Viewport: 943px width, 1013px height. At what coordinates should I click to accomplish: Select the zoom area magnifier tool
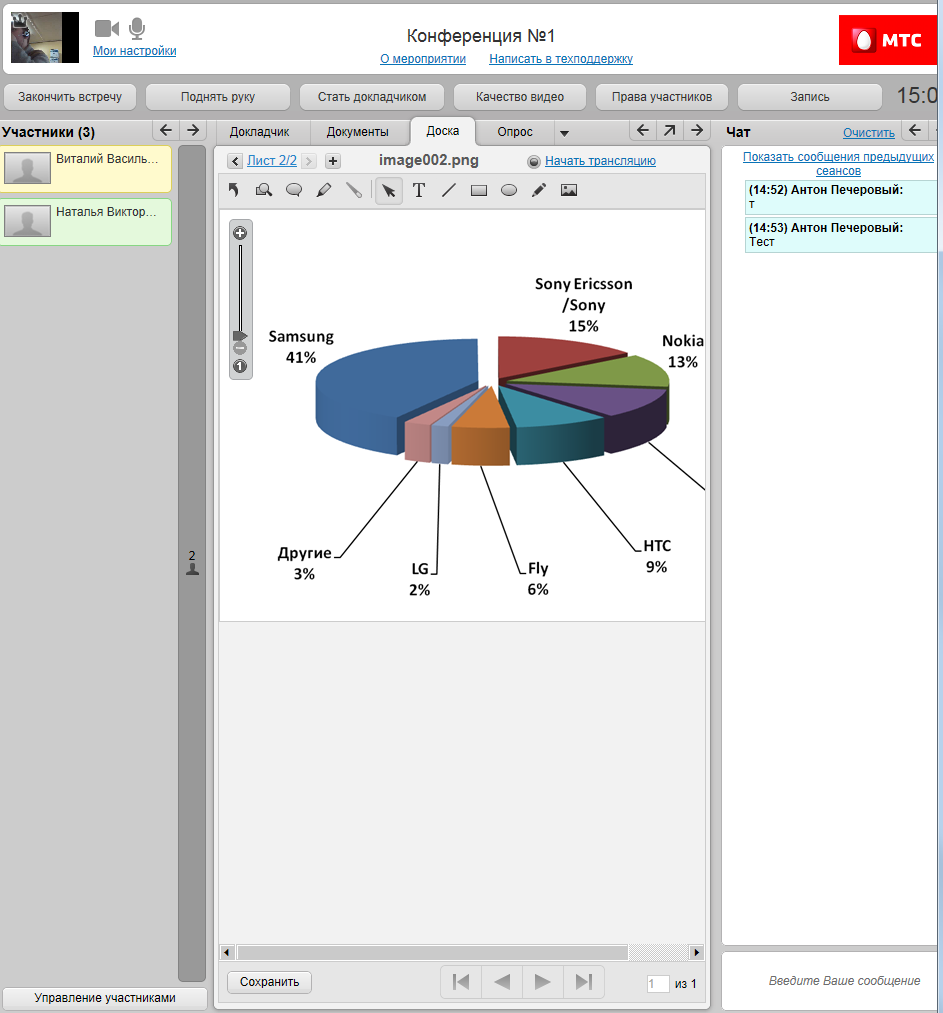pos(264,190)
